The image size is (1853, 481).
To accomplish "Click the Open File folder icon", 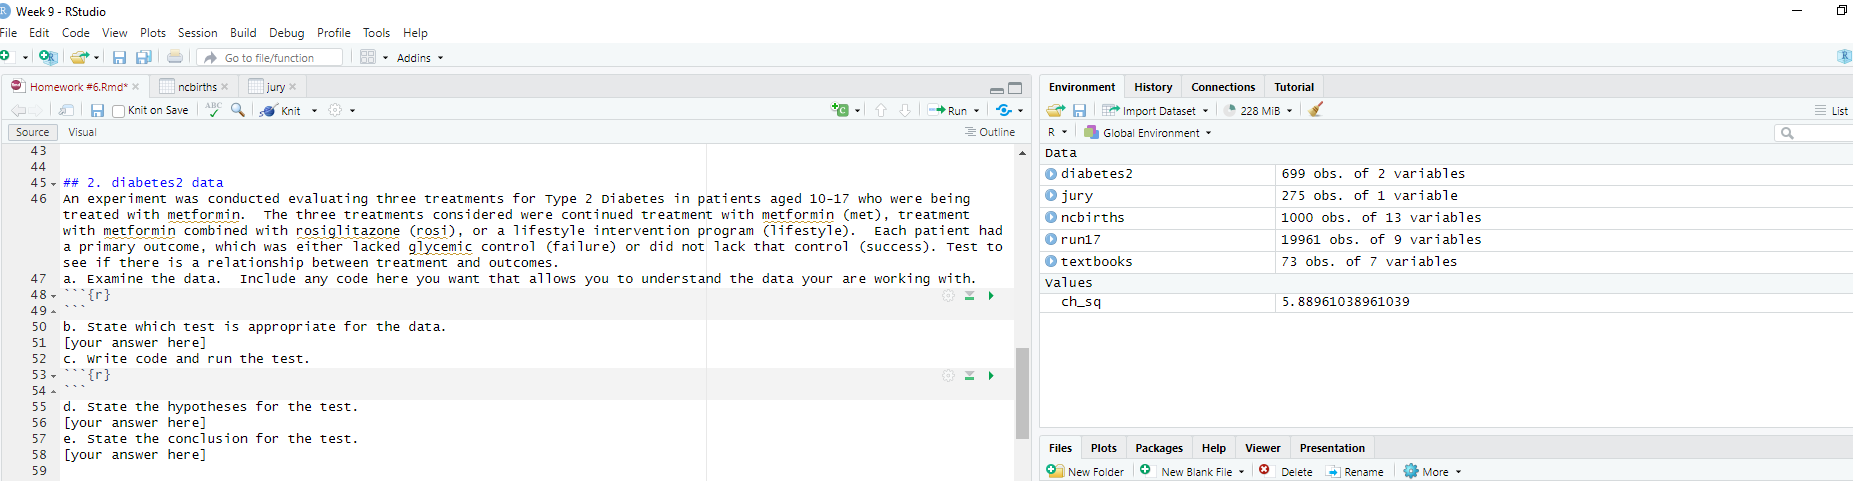I will (x=79, y=57).
